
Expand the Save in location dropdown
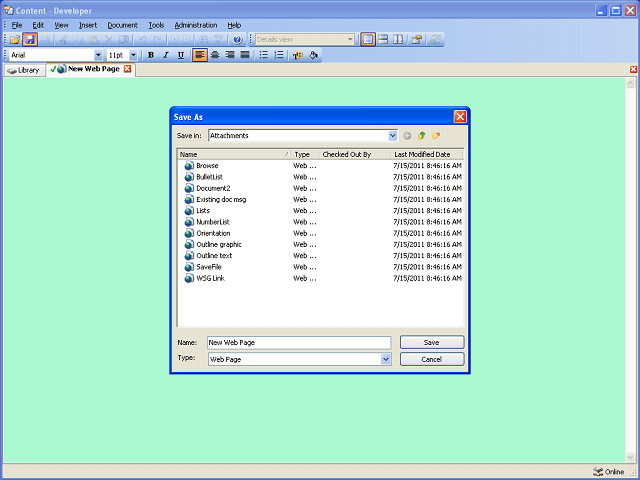coord(392,136)
